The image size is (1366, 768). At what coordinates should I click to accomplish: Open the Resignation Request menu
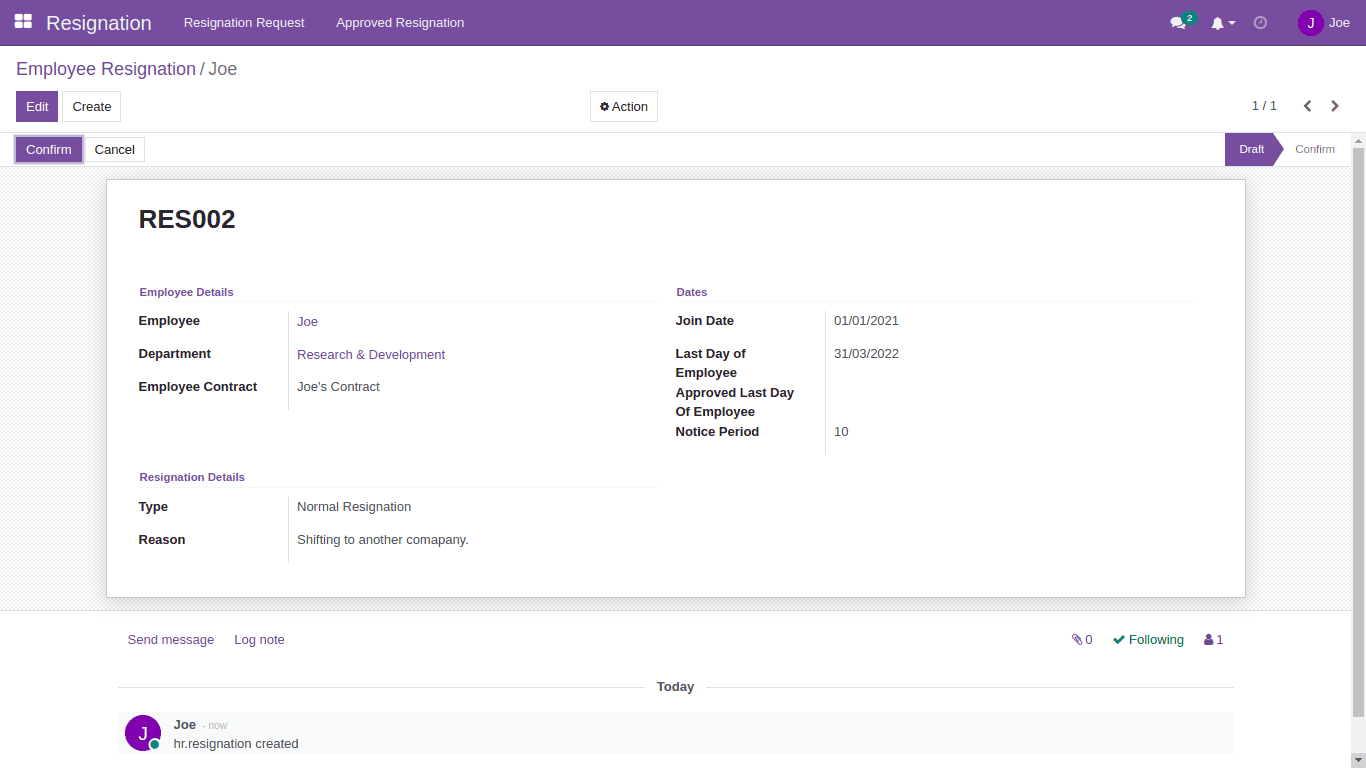[243, 22]
